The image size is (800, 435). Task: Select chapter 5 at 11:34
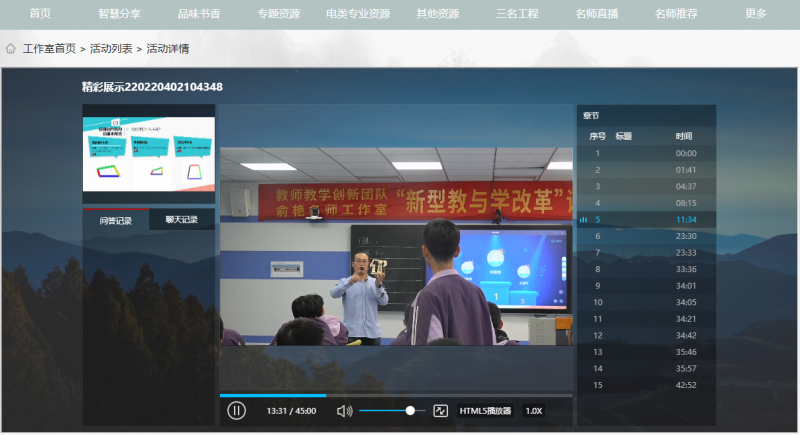646,219
